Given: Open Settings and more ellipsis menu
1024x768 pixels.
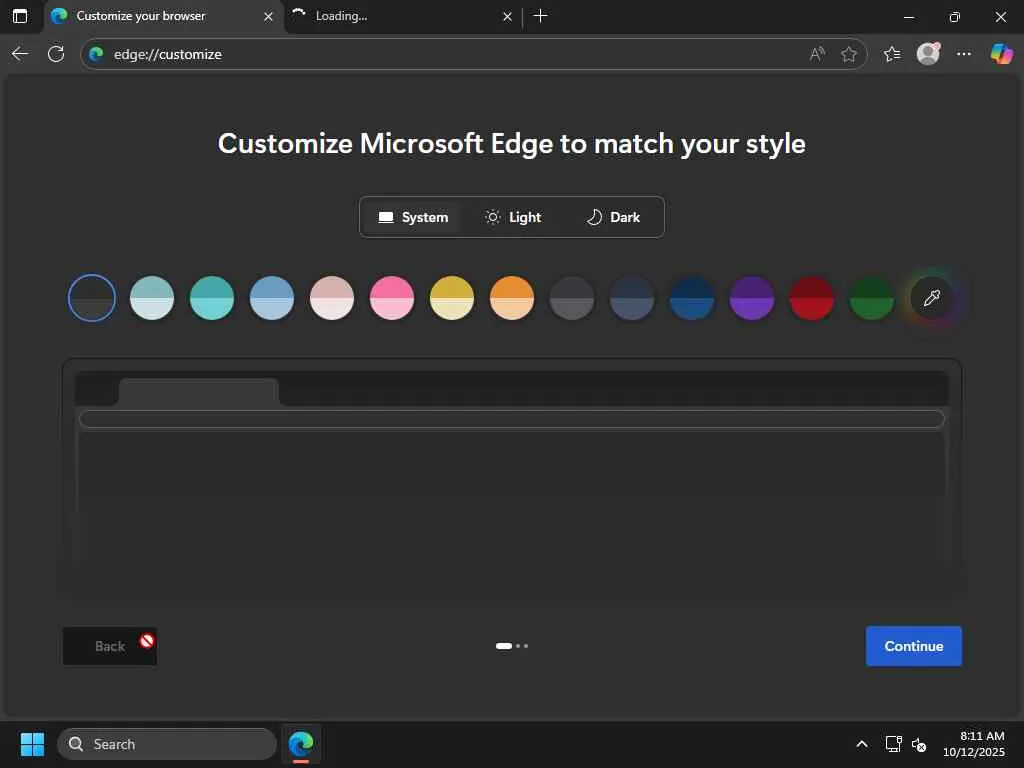Looking at the screenshot, I should [x=964, y=54].
